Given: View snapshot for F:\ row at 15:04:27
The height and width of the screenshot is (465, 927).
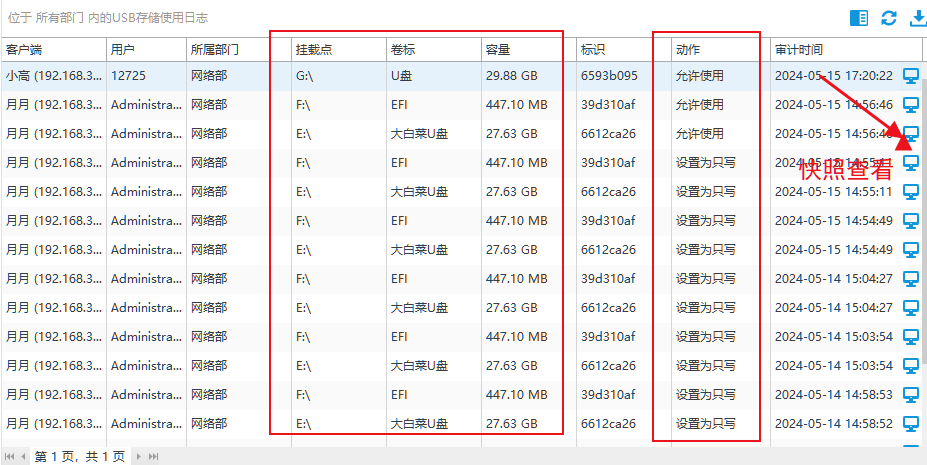Looking at the screenshot, I should tap(911, 278).
